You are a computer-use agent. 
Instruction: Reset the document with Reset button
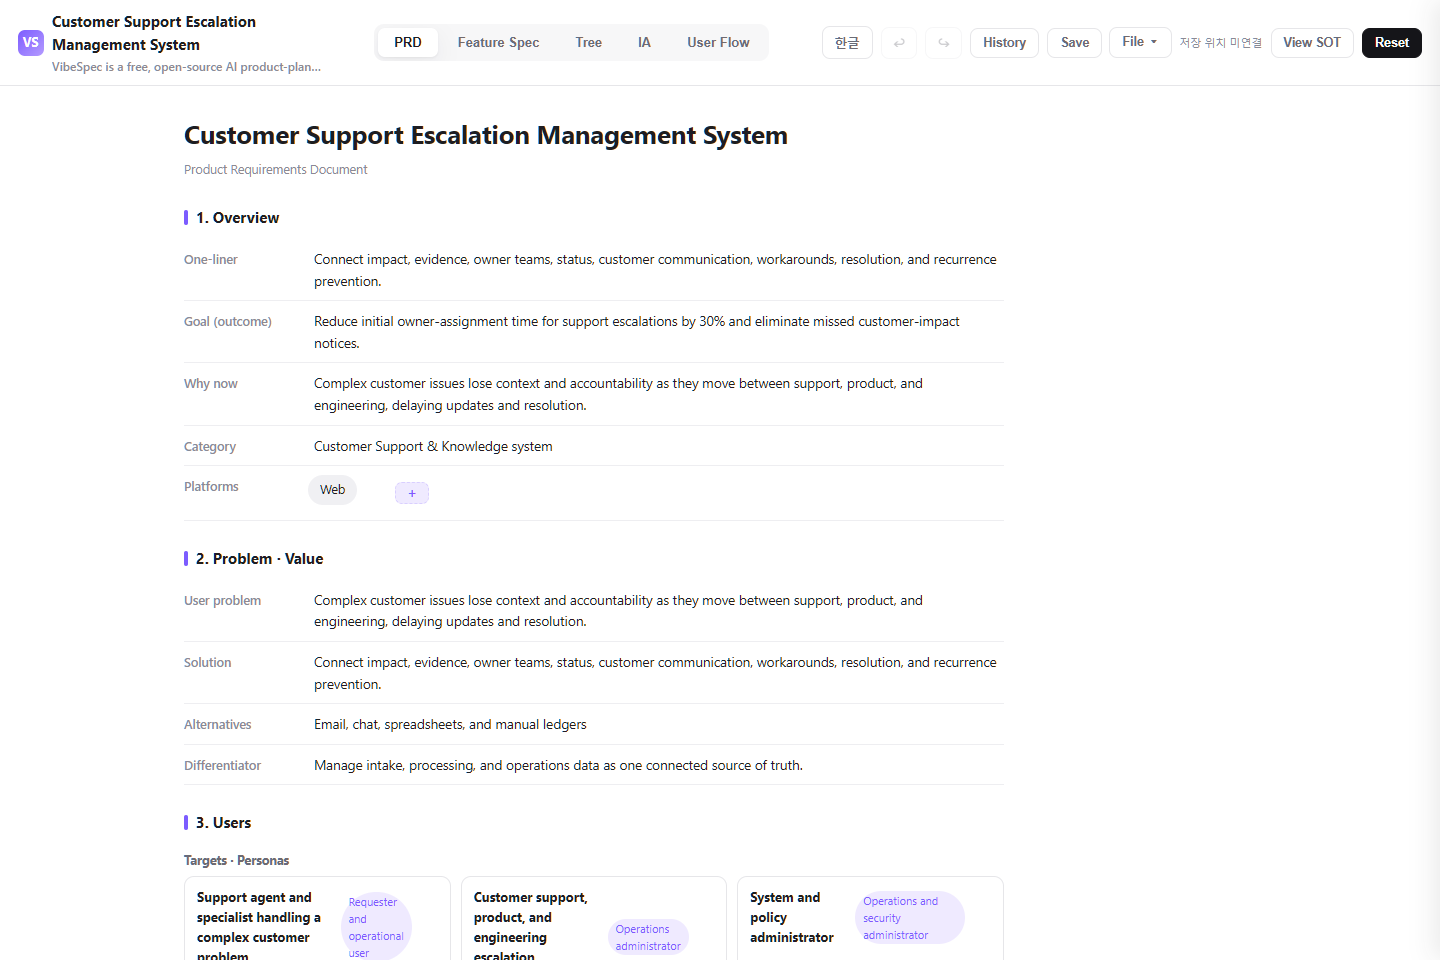[x=1391, y=43]
